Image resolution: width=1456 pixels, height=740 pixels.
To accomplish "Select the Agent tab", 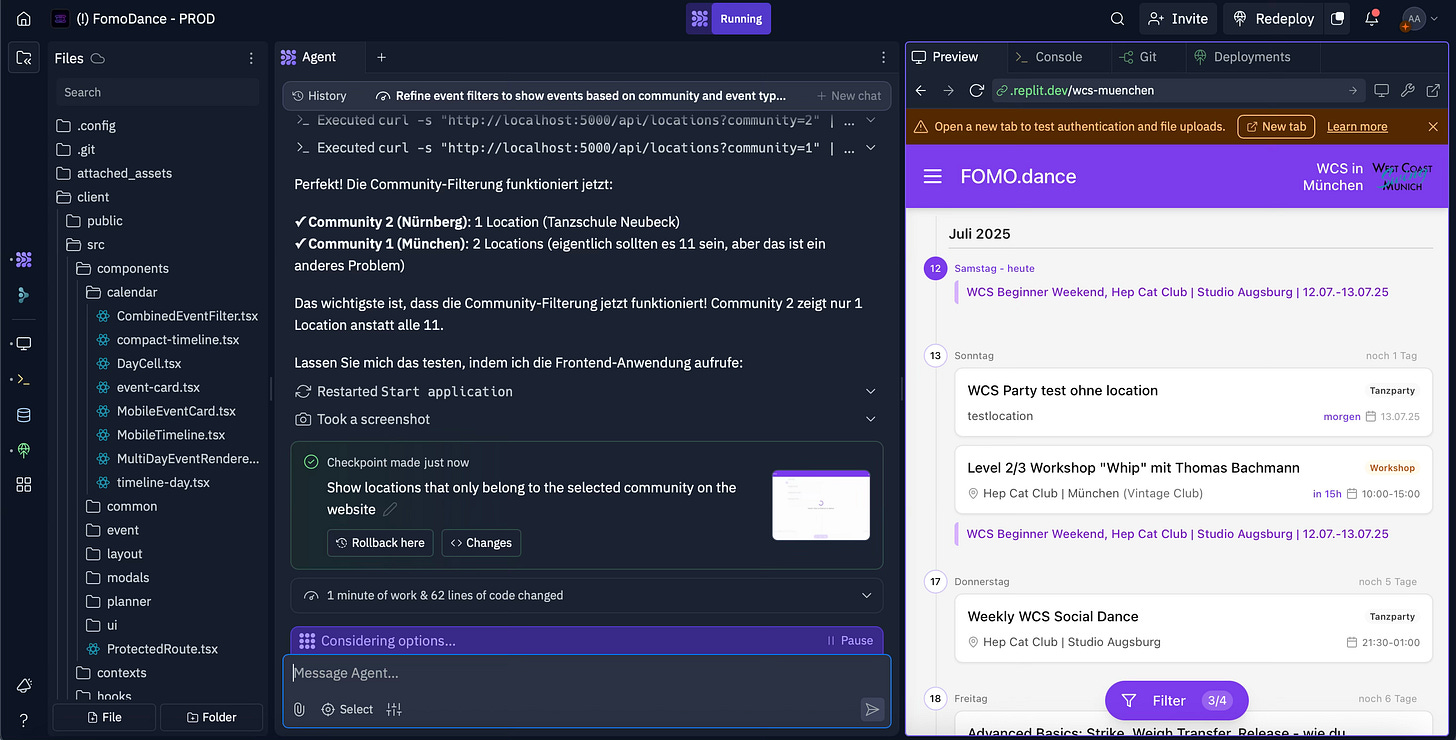I will coord(309,57).
